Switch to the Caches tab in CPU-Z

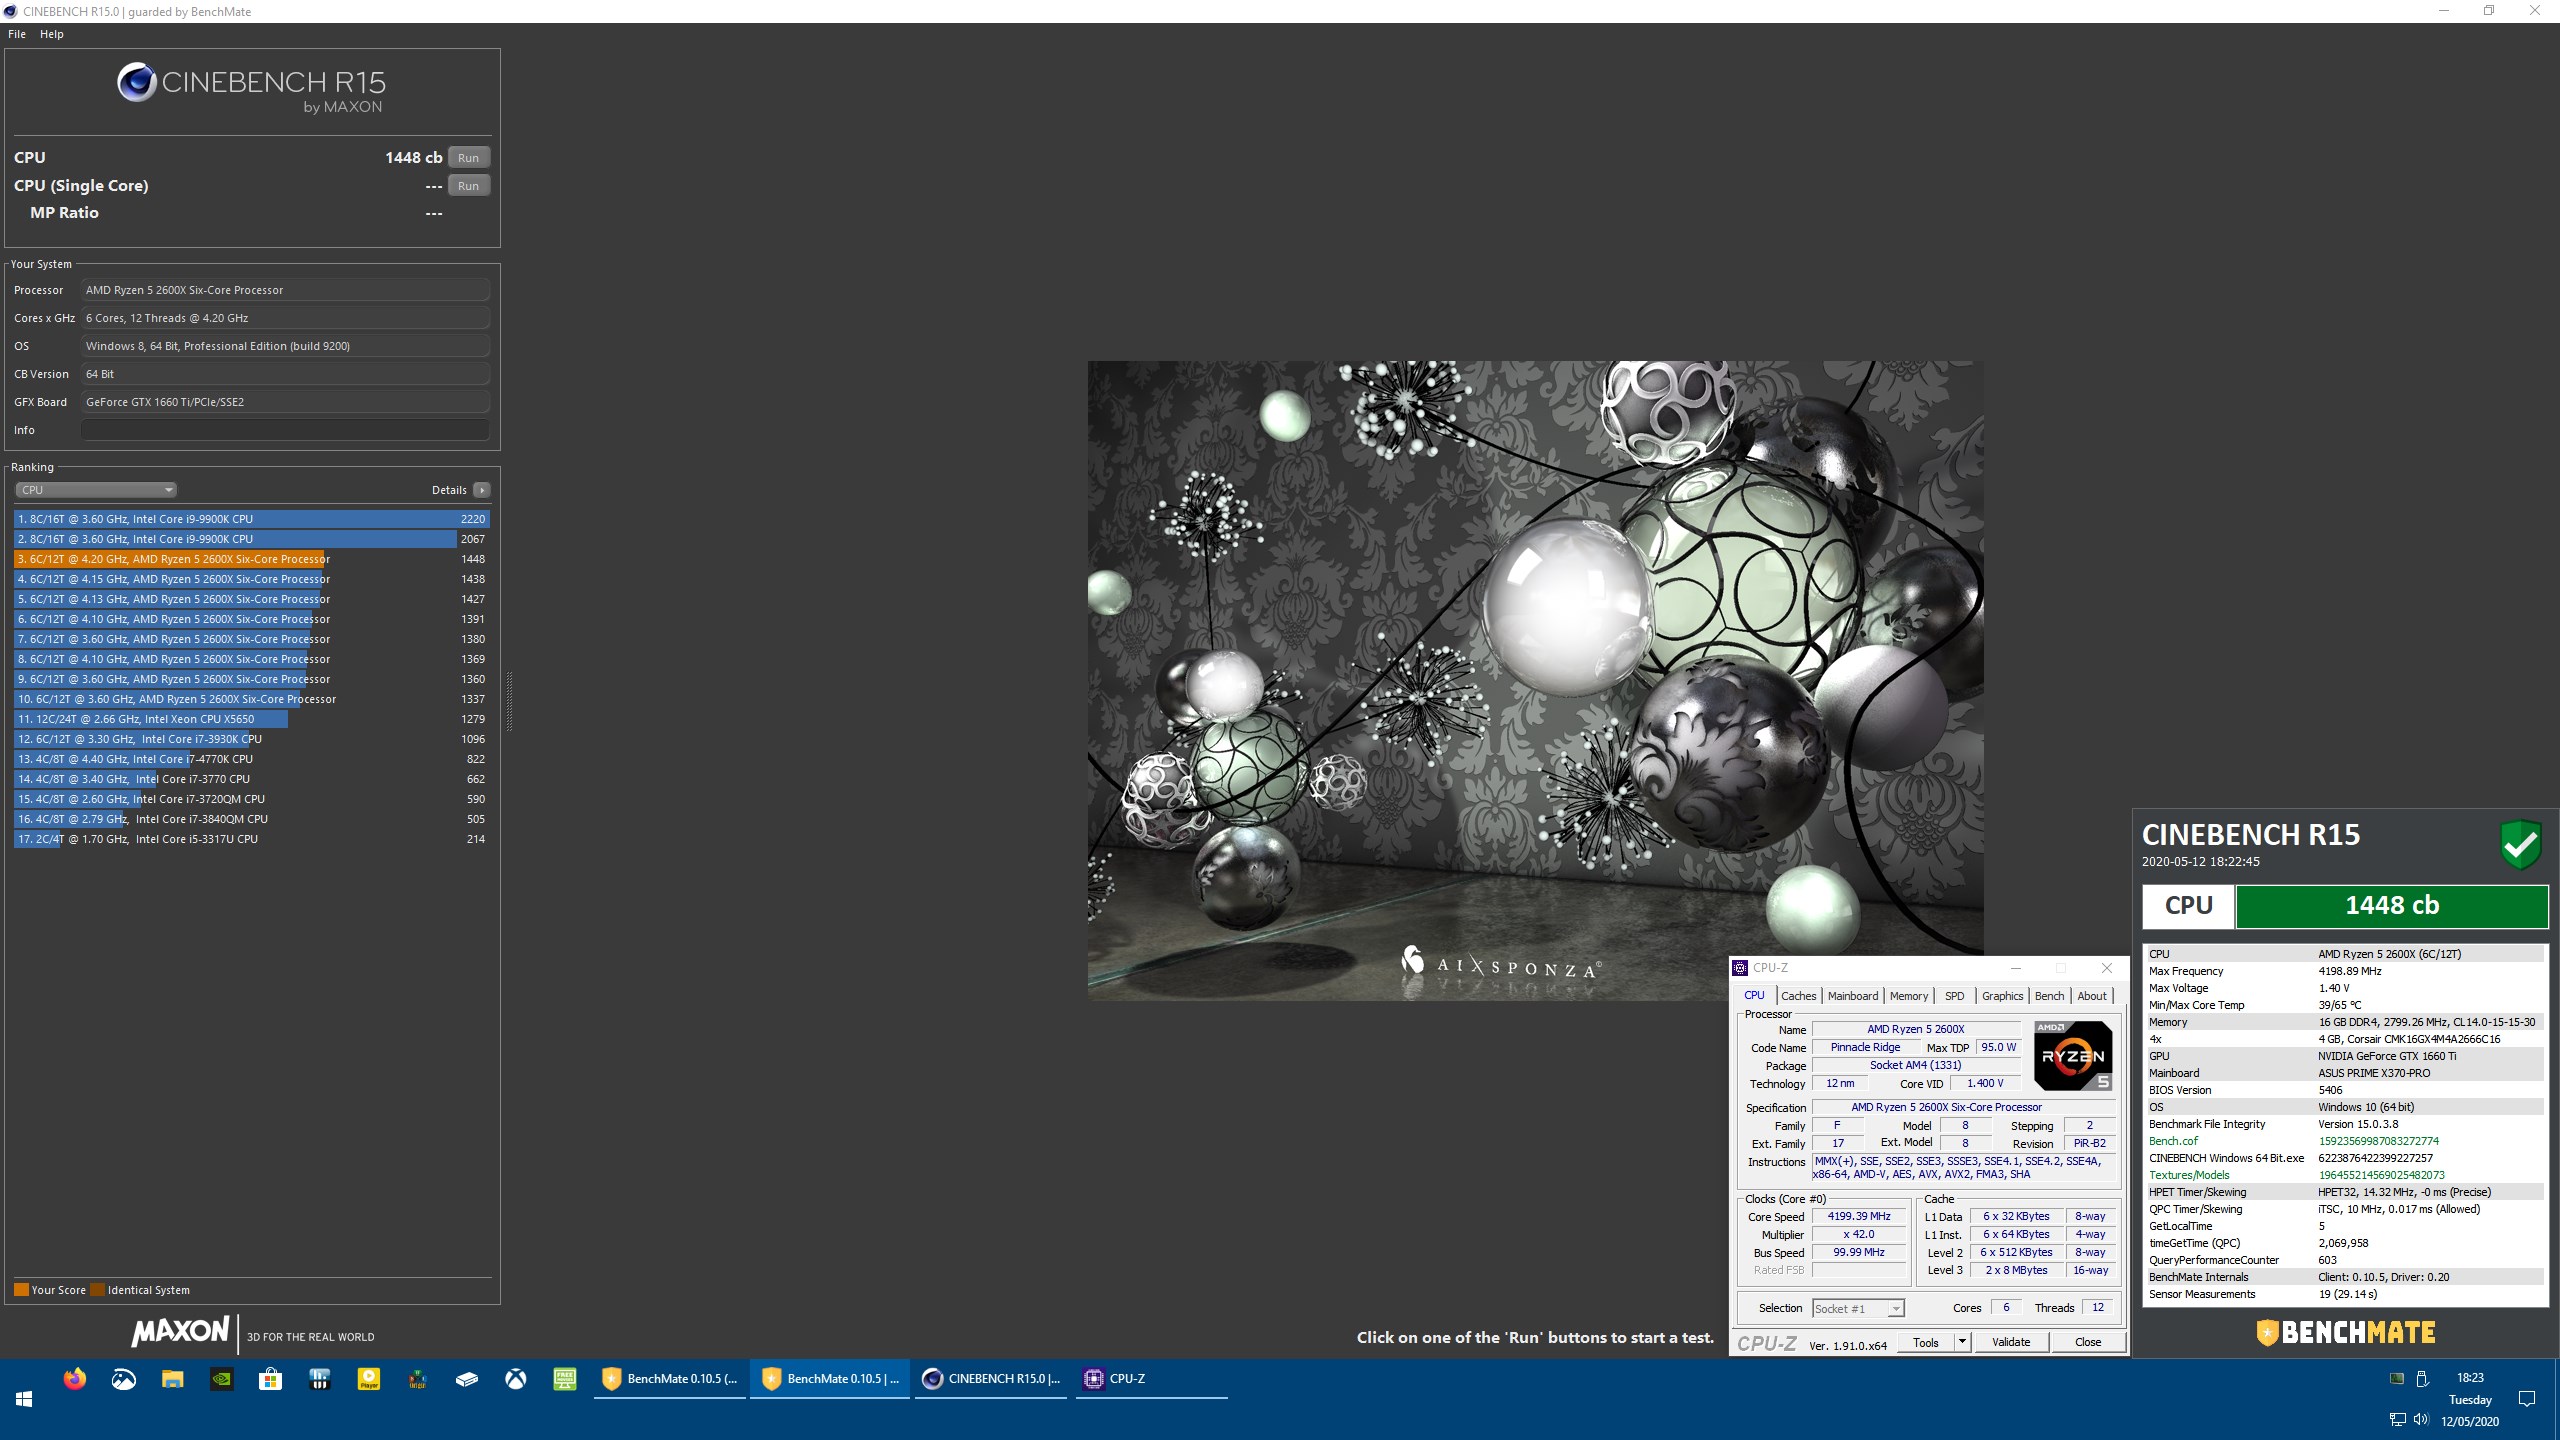(1798, 996)
